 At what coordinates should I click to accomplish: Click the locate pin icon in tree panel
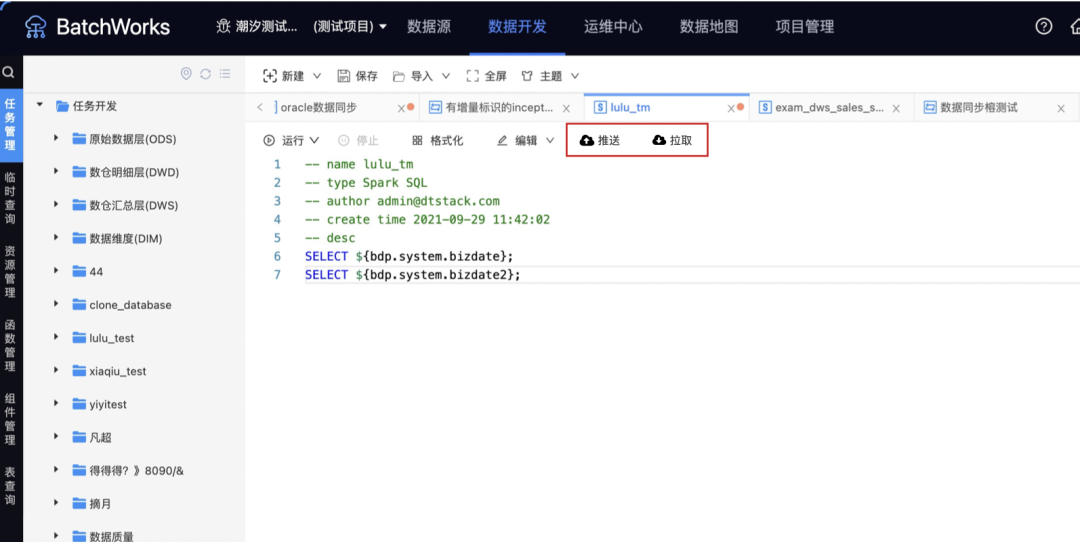[x=185, y=74]
